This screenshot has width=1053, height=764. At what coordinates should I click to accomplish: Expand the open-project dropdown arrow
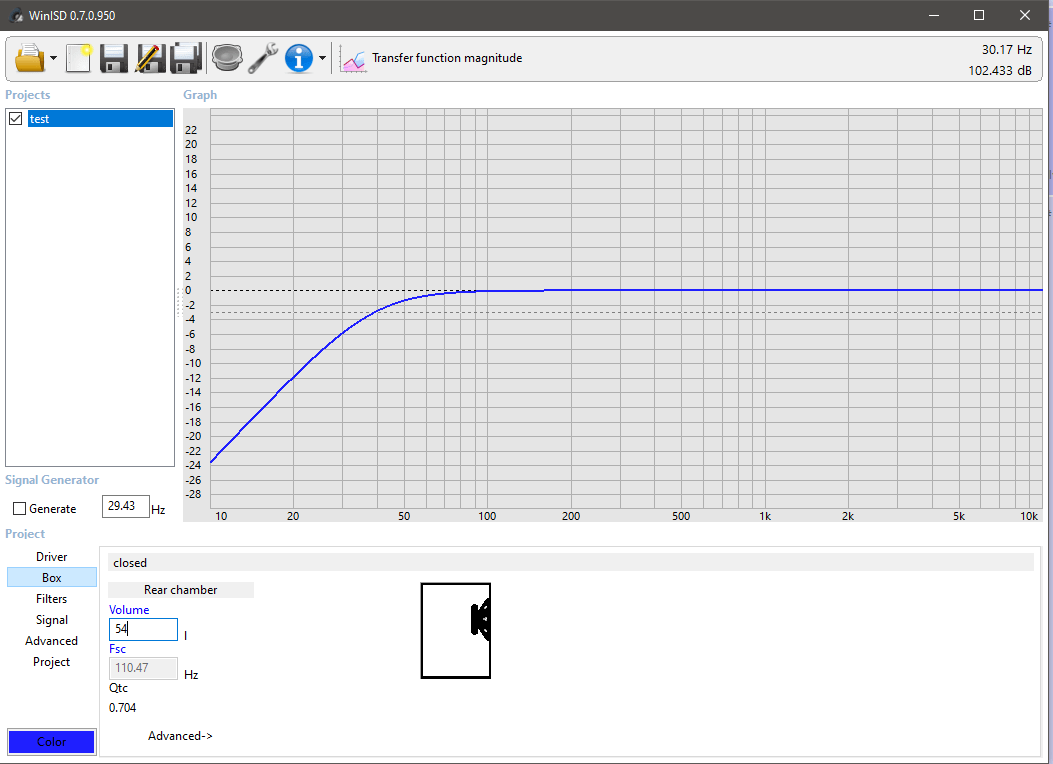click(53, 58)
